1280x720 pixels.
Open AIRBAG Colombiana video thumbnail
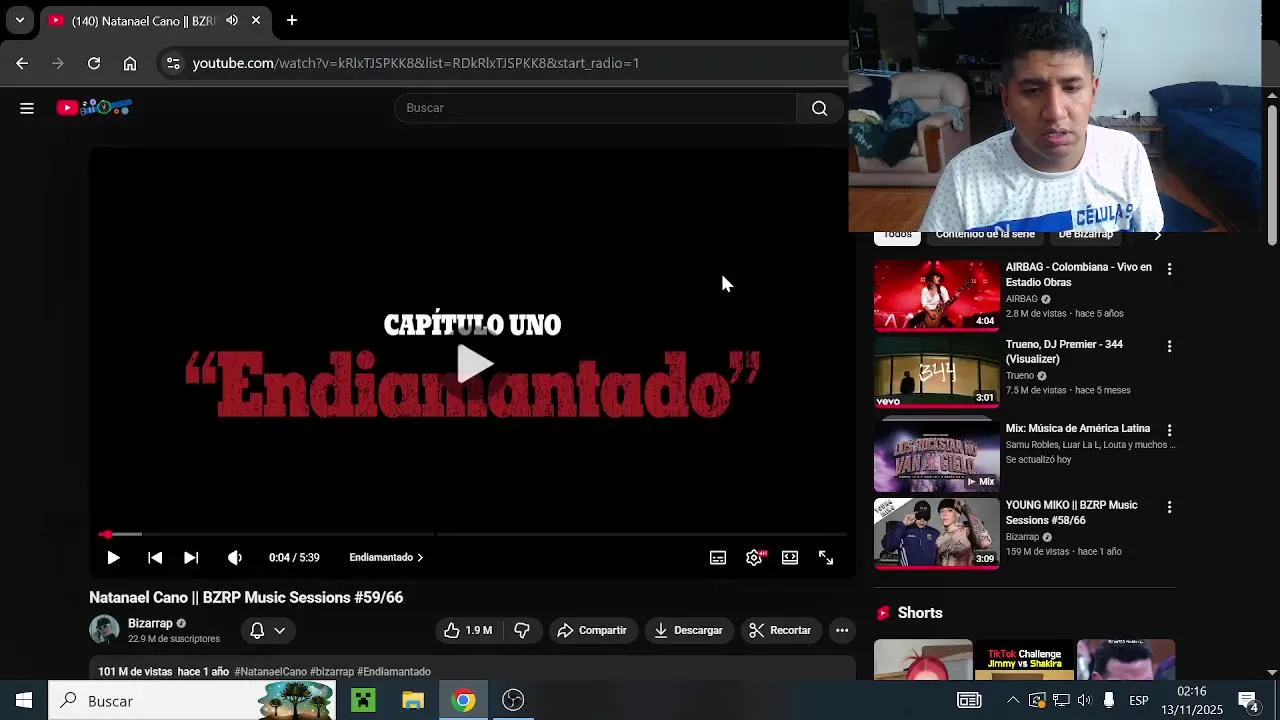pos(937,295)
